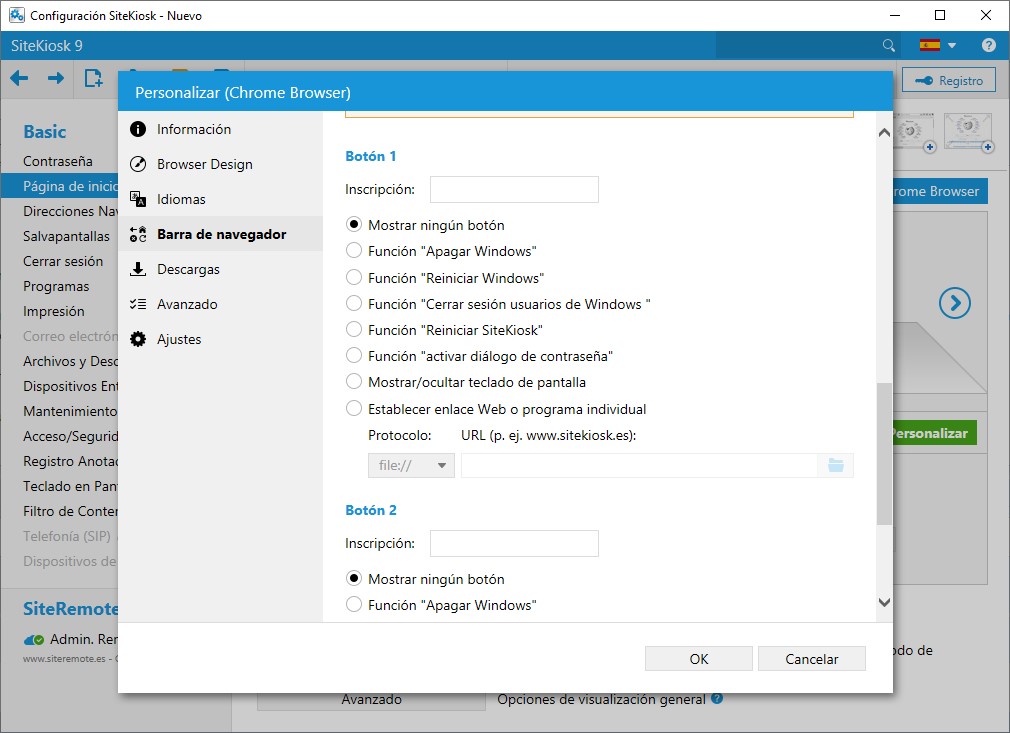Select Mostrar/ocultar teclado de pantalla option
This screenshot has width=1010, height=733.
pos(353,382)
